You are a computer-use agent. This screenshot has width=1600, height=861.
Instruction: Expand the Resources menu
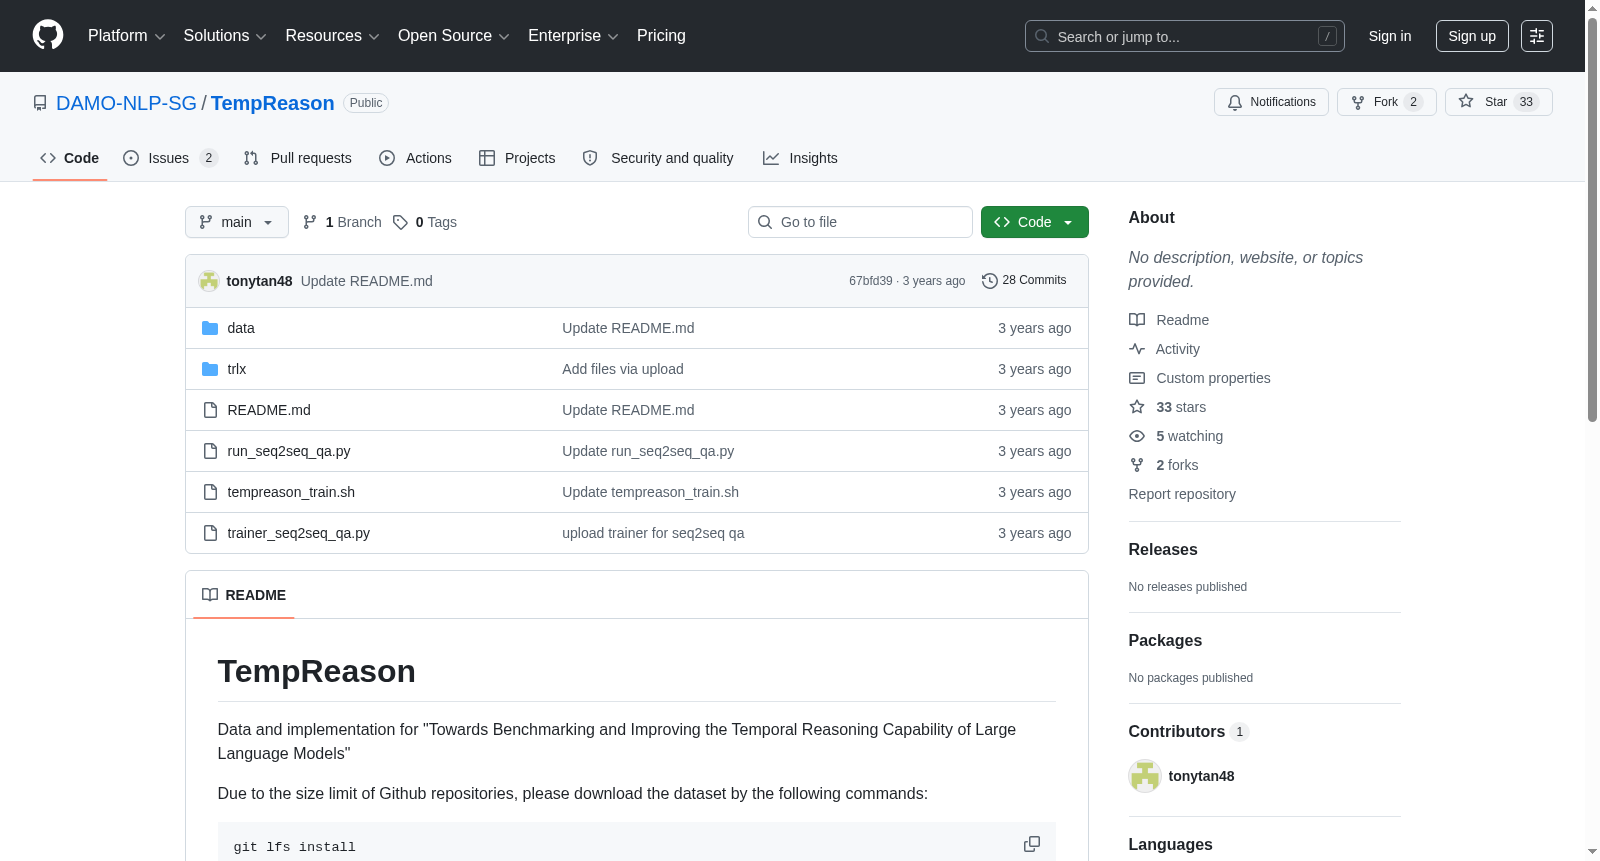[332, 36]
